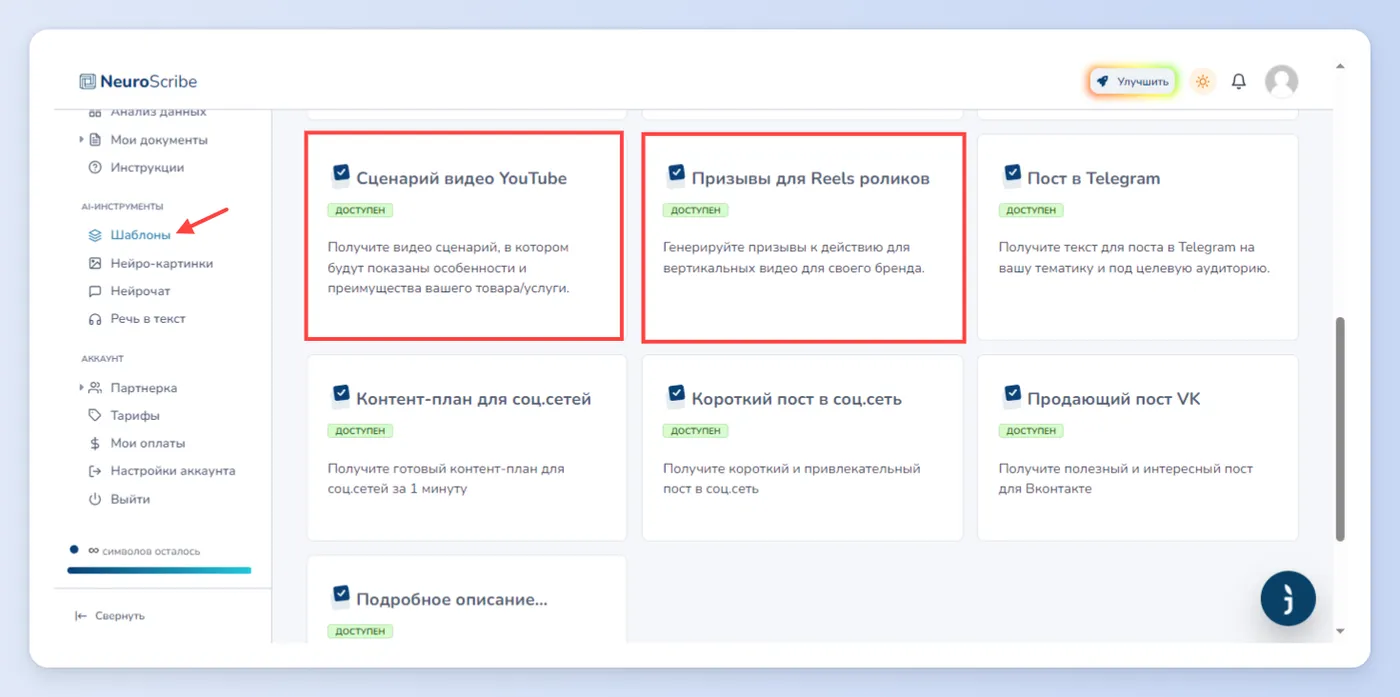
Task: Open the Шаблоны templates section
Action: [140, 235]
